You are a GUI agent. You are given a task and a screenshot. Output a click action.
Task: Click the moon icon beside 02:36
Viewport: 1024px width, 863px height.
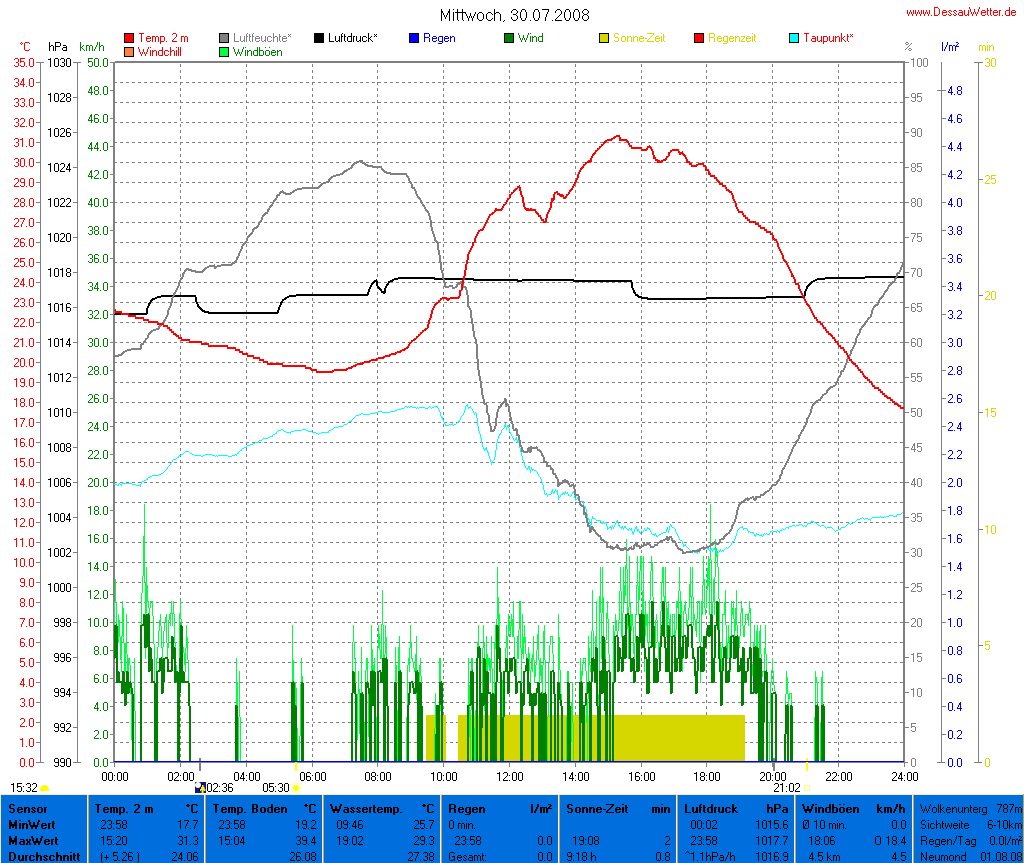point(200,788)
